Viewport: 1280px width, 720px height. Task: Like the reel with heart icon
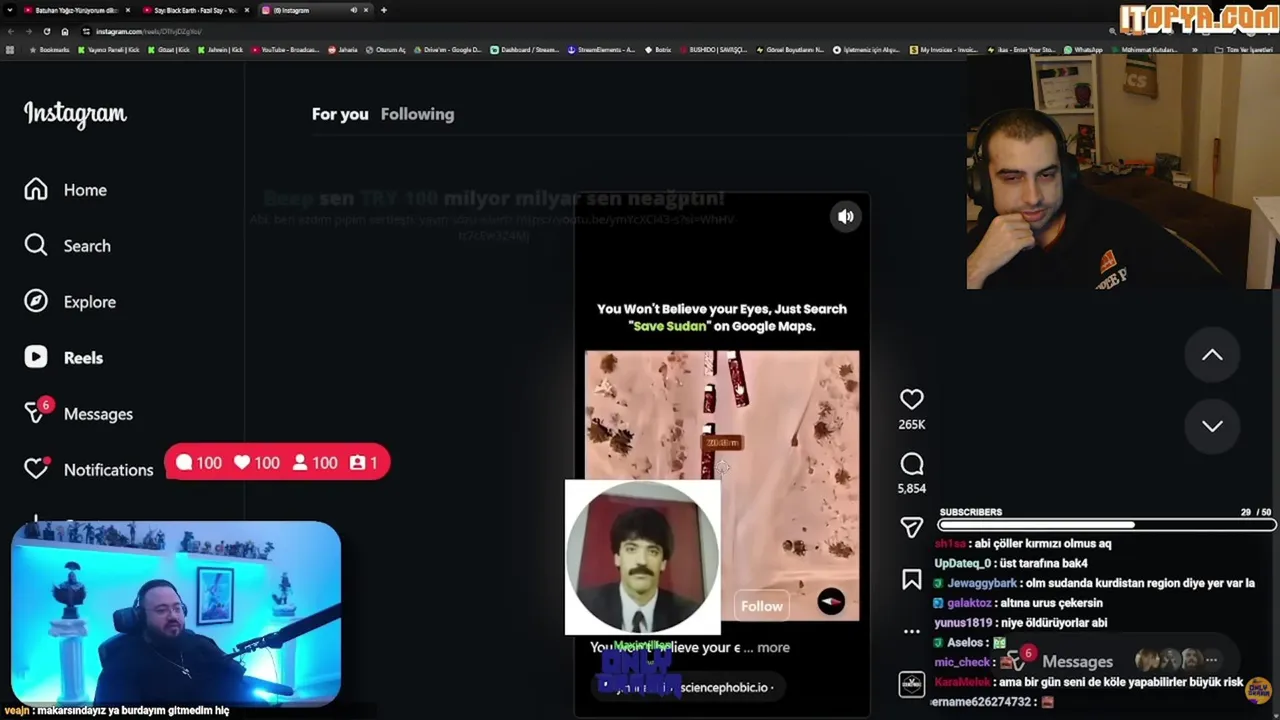911,399
